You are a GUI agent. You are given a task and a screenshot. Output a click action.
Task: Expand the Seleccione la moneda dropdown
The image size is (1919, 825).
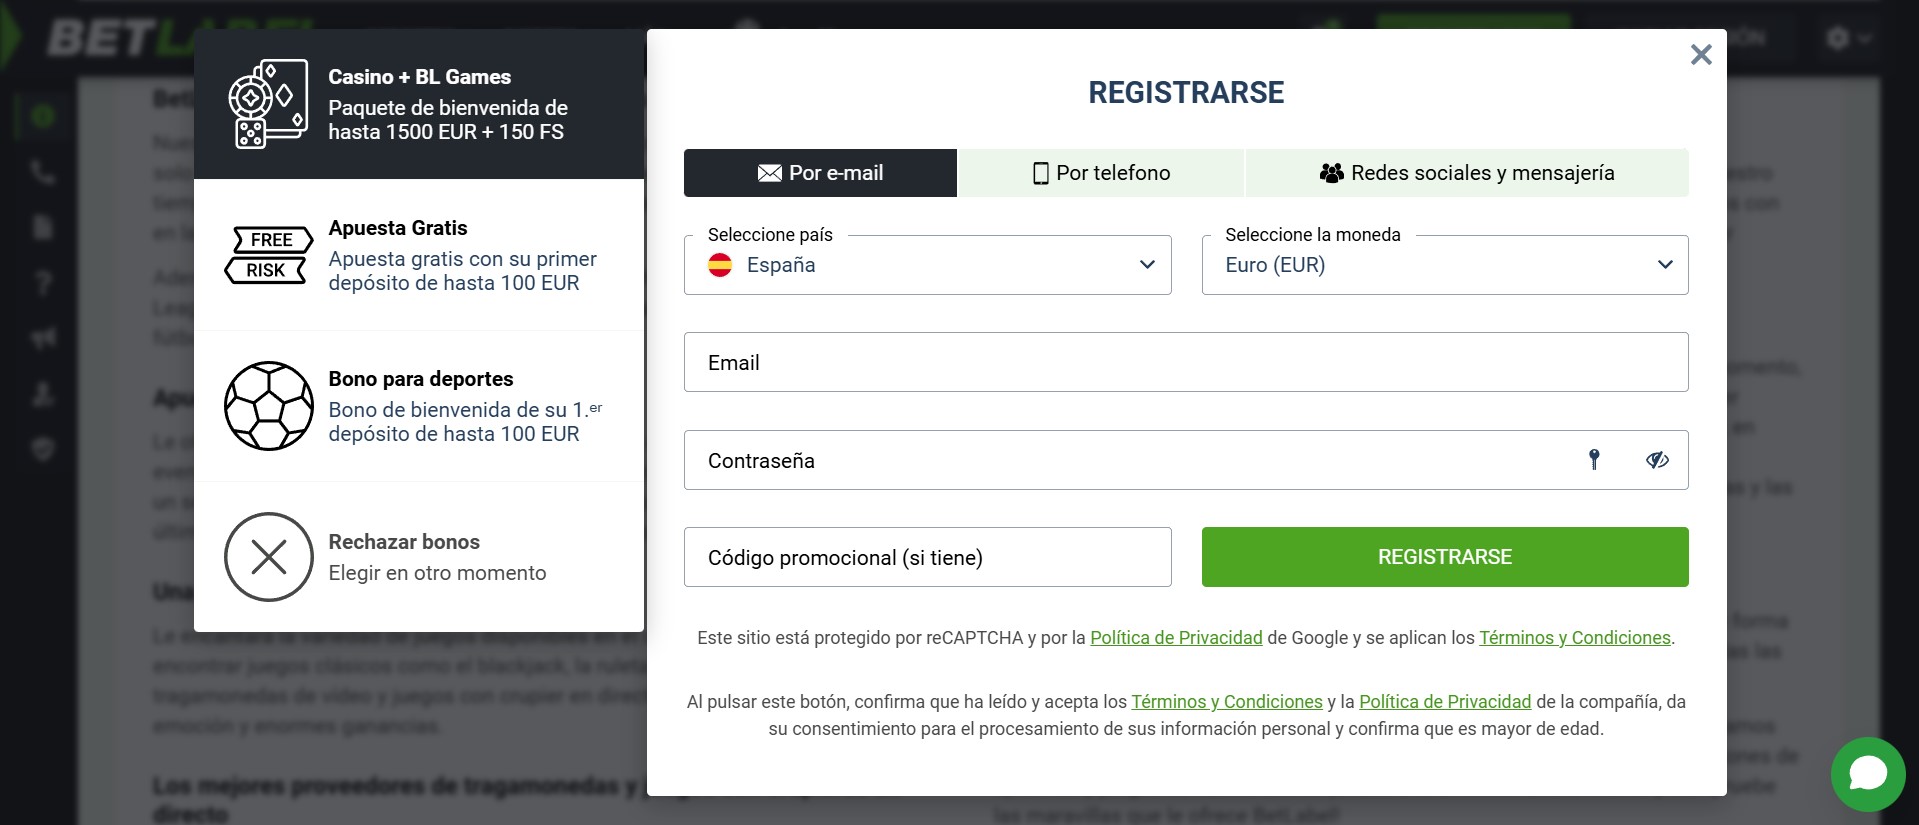(x=1444, y=265)
